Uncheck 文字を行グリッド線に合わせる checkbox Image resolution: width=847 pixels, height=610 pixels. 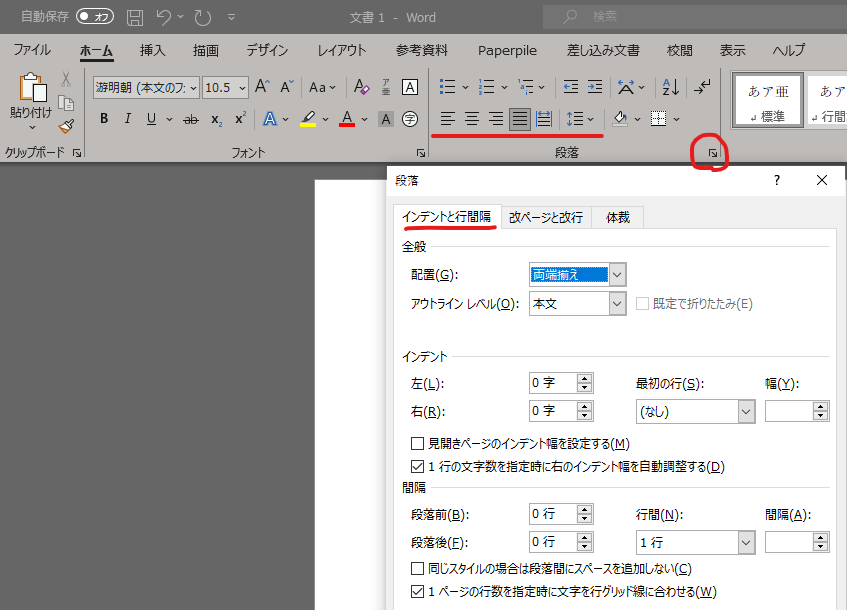click(417, 592)
